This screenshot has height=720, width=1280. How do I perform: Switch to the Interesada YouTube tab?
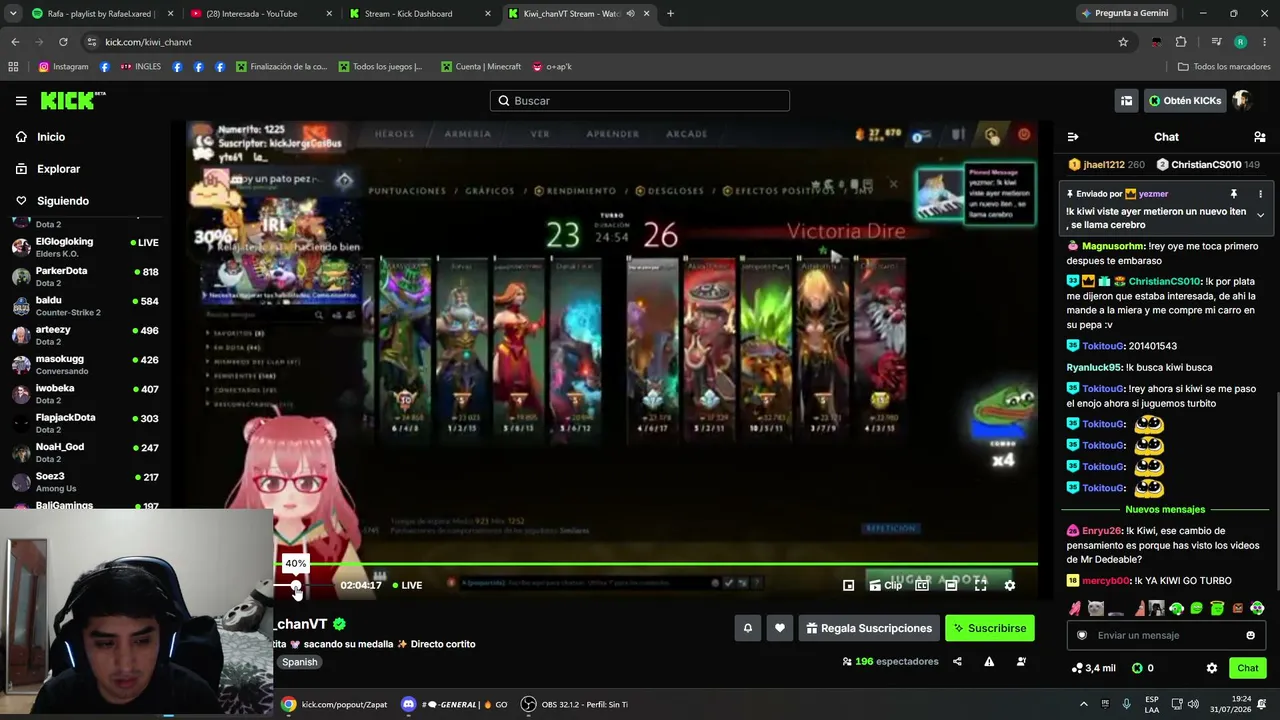[x=260, y=14]
